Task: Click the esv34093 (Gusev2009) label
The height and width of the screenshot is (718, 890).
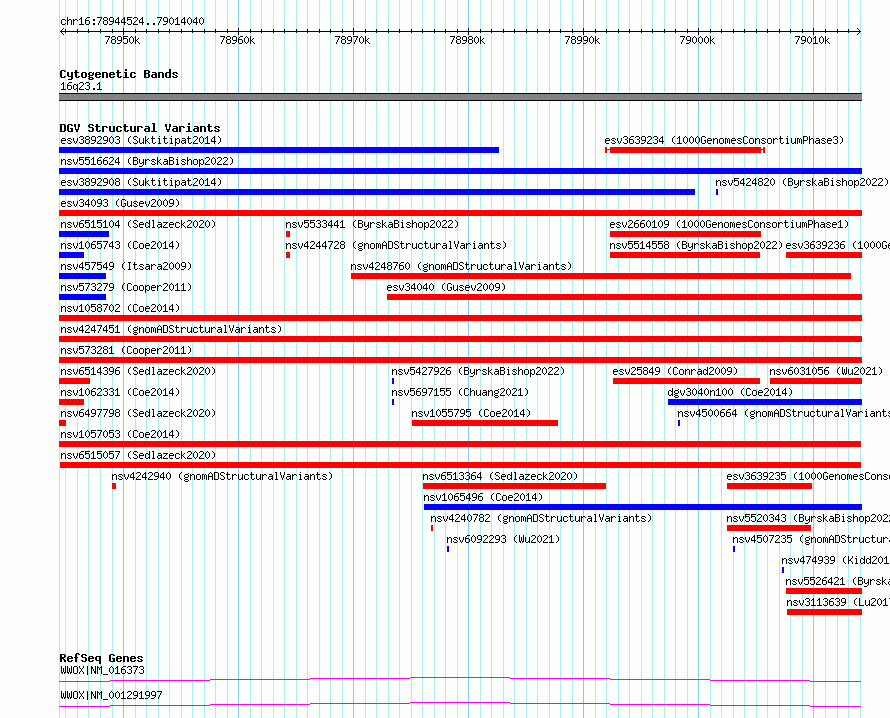Action: tap(120, 203)
